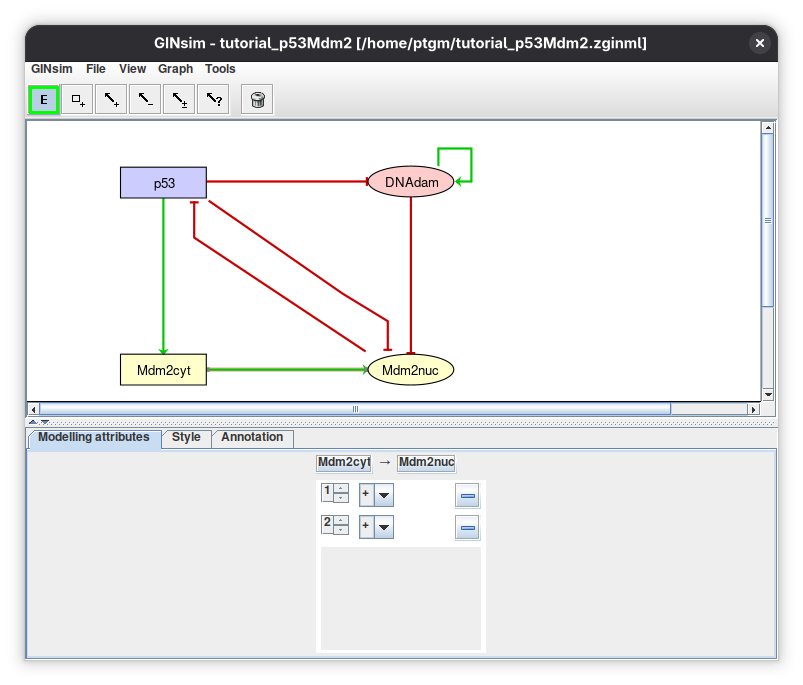The width and height of the screenshot is (803, 685).
Task: Select the DNAdam node
Action: tap(411, 182)
